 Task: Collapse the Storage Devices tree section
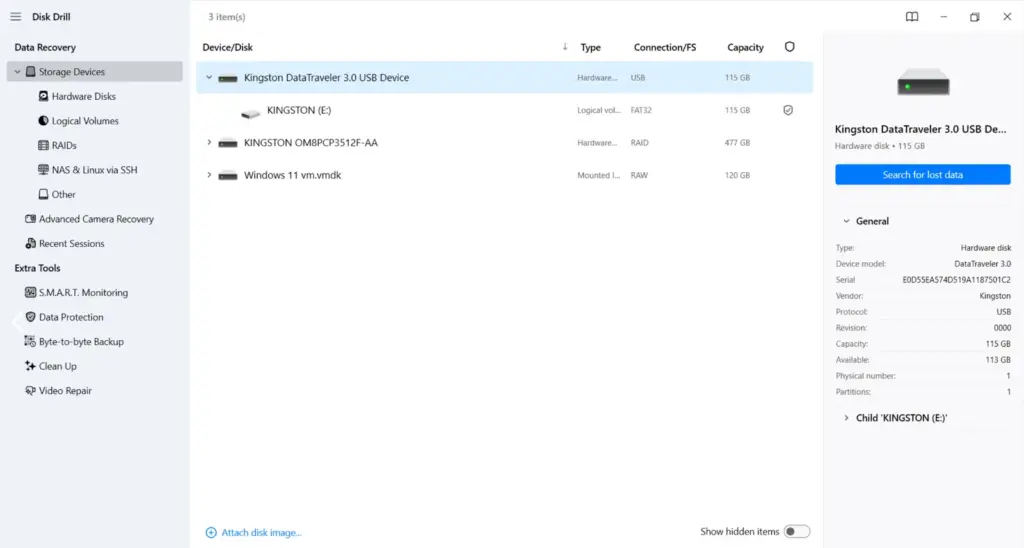18,72
